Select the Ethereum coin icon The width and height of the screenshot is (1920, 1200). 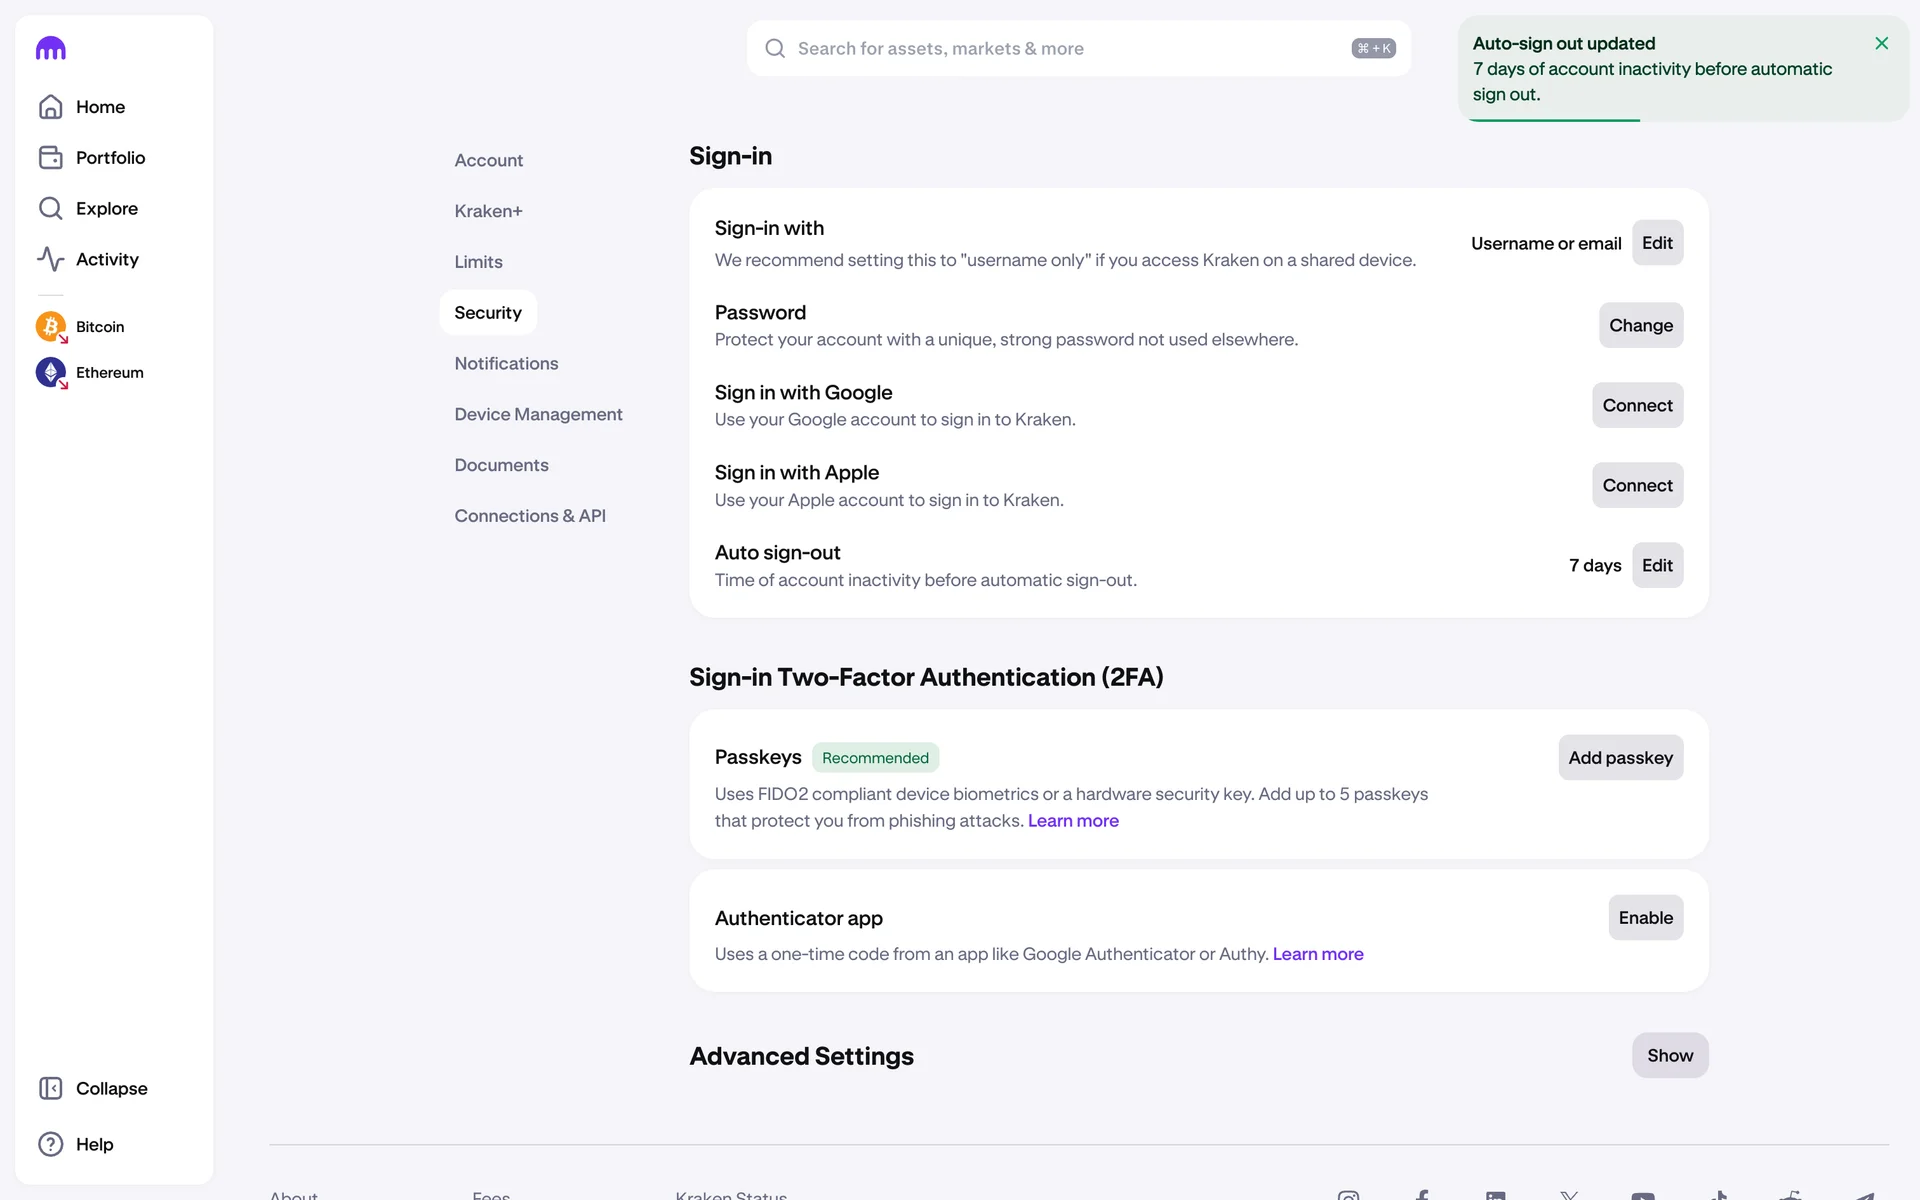point(50,372)
